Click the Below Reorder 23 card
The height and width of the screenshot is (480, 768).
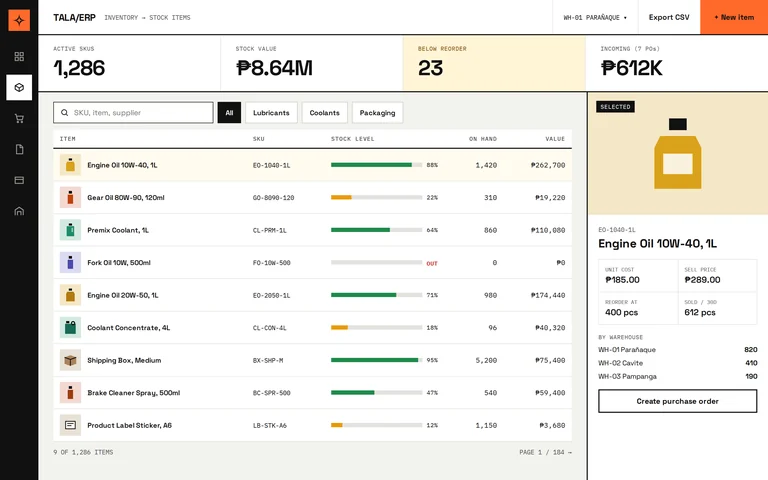[494, 63]
